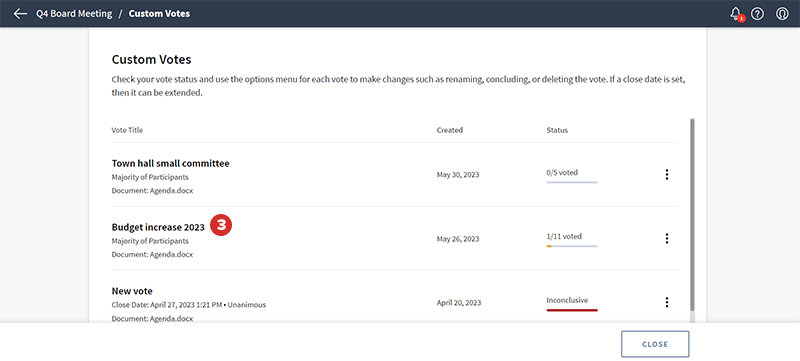Open the help question mark icon
The height and width of the screenshot is (361, 800).
tap(758, 14)
